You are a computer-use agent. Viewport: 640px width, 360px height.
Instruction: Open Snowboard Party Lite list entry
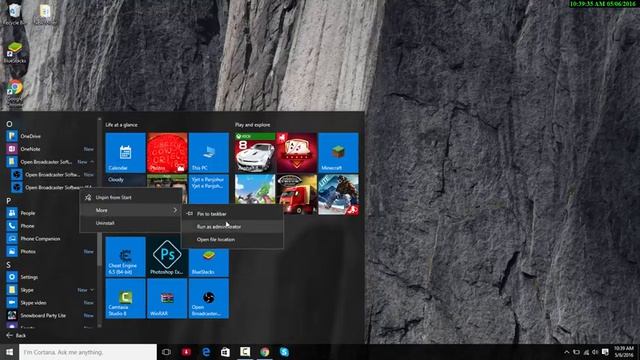pyautogui.click(x=49, y=316)
